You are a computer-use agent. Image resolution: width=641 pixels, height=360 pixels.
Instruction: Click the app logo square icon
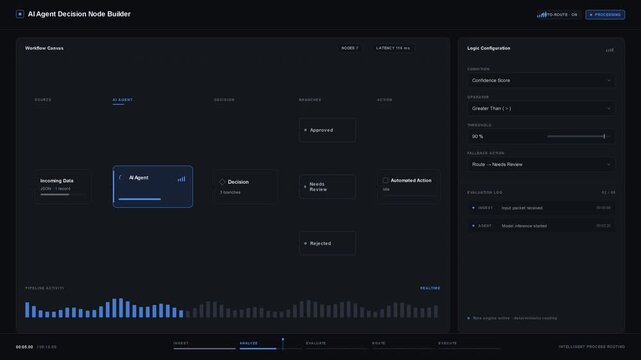(20, 14)
